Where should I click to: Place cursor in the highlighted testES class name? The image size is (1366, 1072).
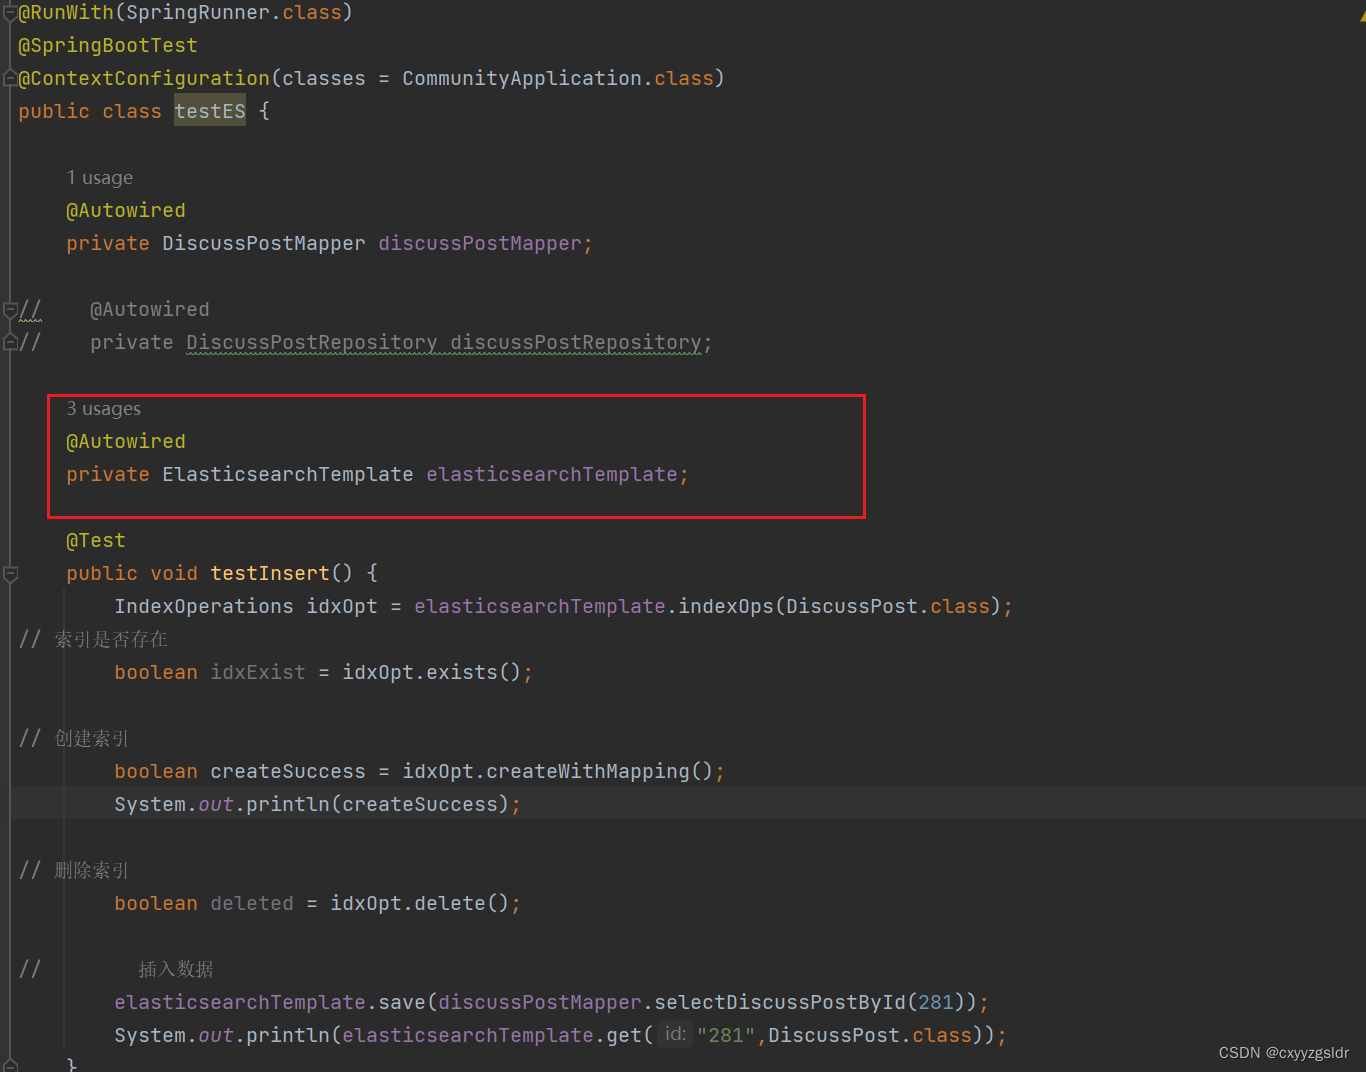pos(209,111)
